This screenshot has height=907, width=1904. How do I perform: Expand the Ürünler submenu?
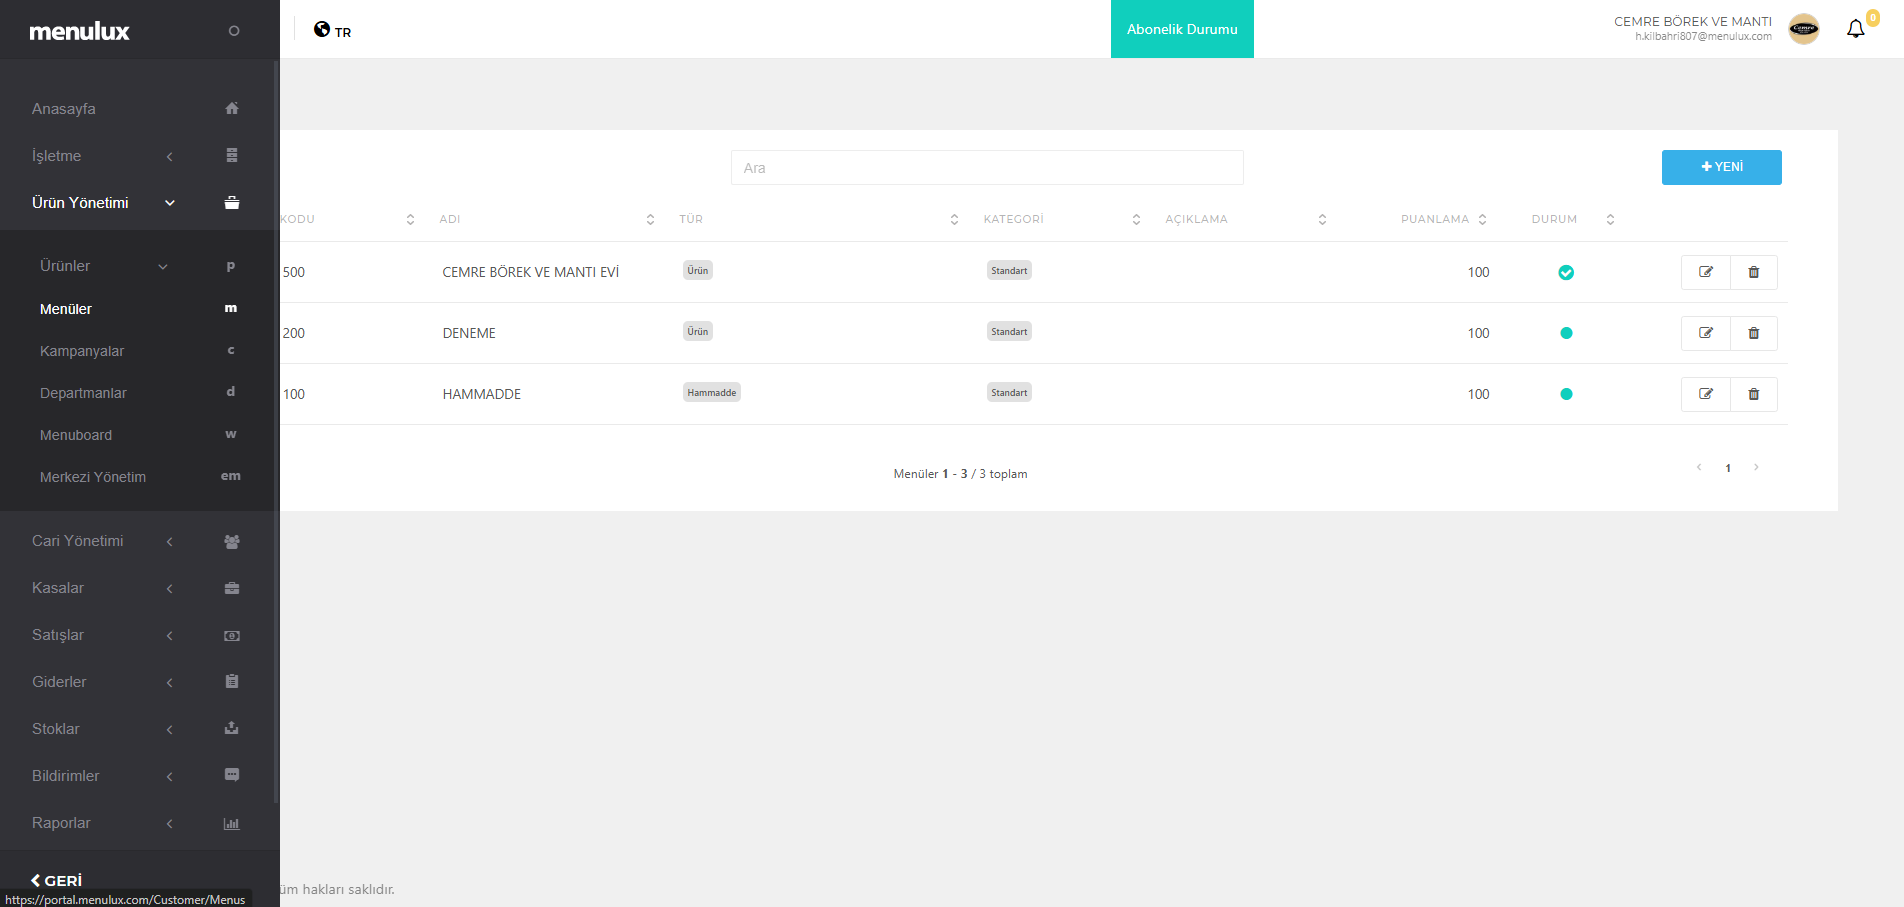coord(163,266)
